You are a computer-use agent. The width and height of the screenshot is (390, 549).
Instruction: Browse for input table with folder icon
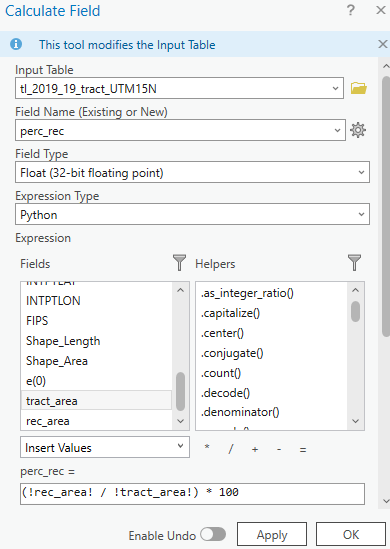[358, 88]
